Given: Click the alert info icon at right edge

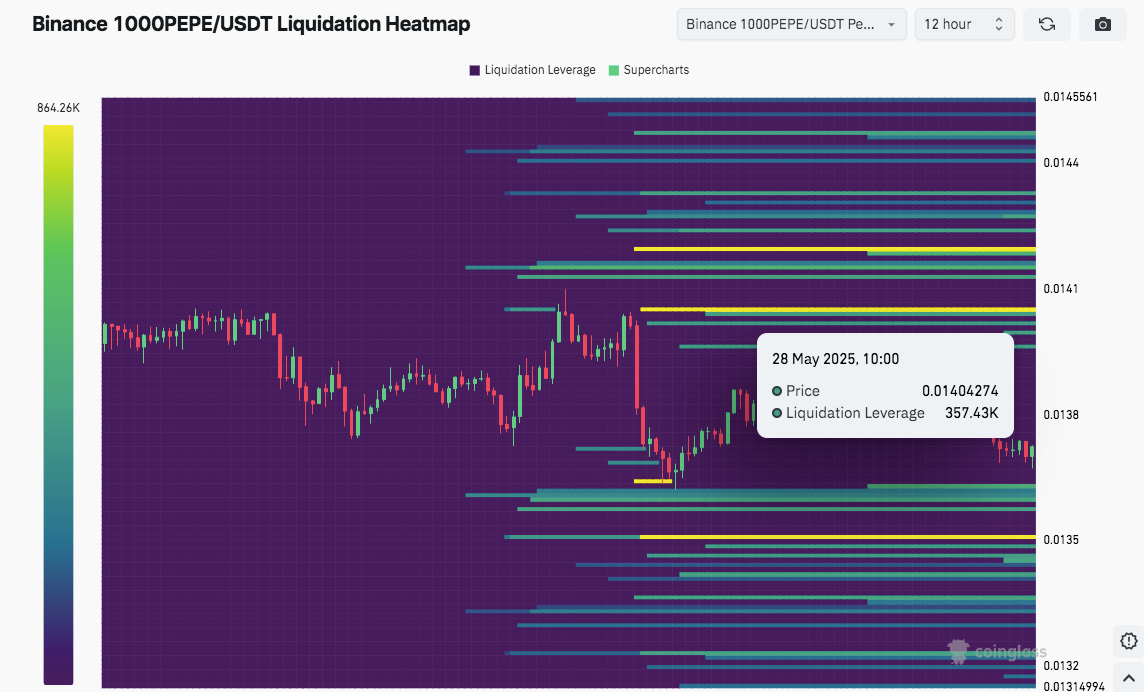Looking at the screenshot, I should [1129, 641].
